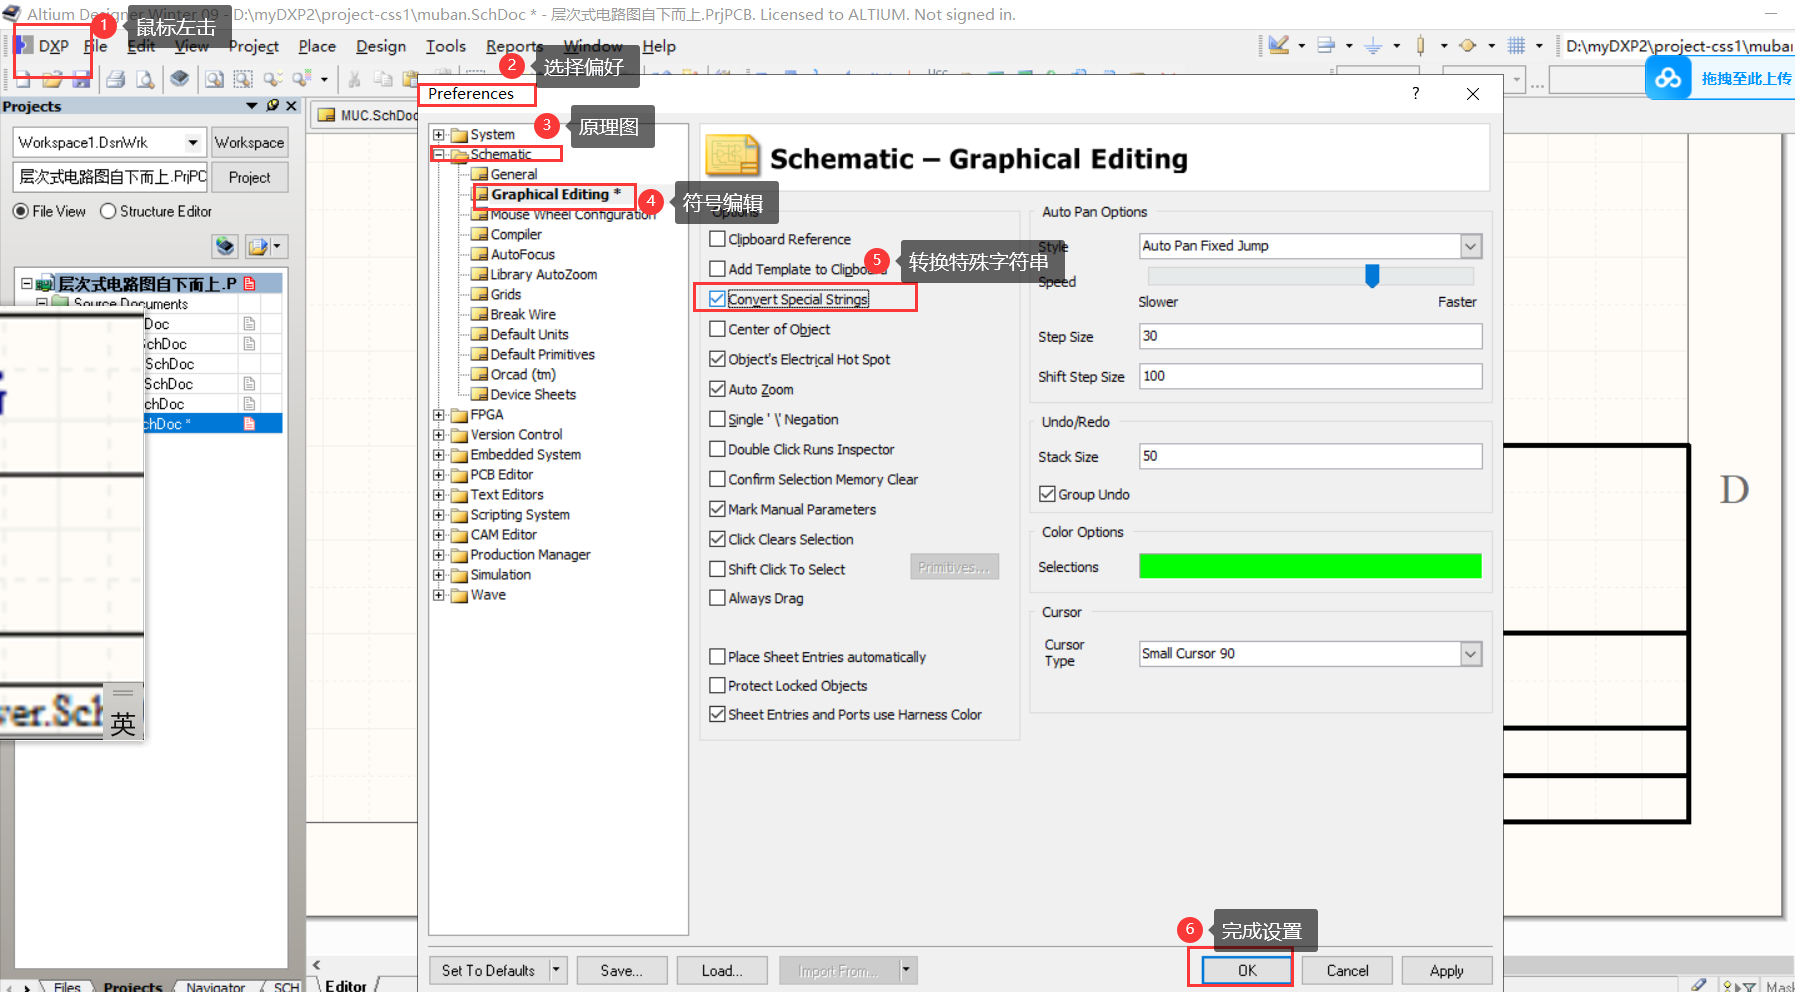Toggle Object's Electrical Hot Spot
This screenshot has width=1795, height=992.
click(717, 359)
